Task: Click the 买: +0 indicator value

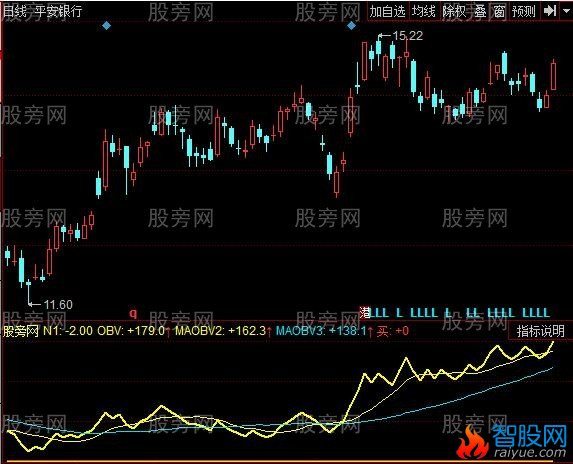Action: 393,331
